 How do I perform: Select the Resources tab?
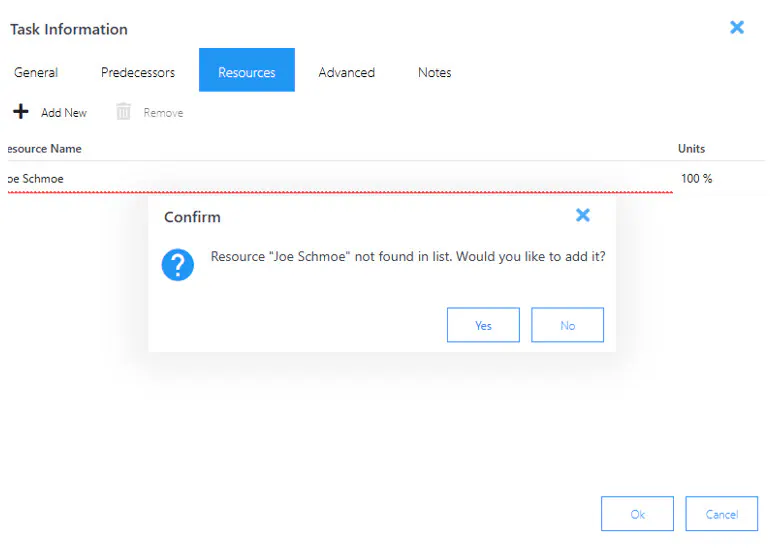247,70
